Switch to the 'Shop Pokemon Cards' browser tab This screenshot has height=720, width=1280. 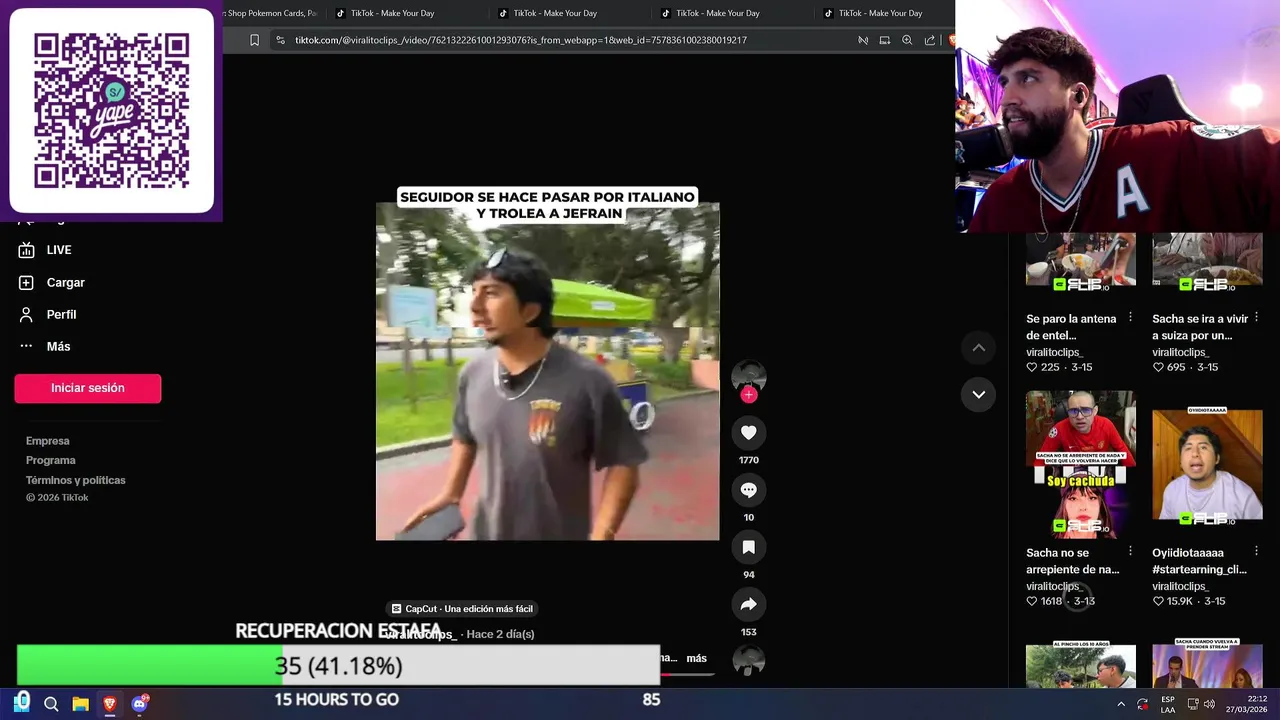click(270, 13)
